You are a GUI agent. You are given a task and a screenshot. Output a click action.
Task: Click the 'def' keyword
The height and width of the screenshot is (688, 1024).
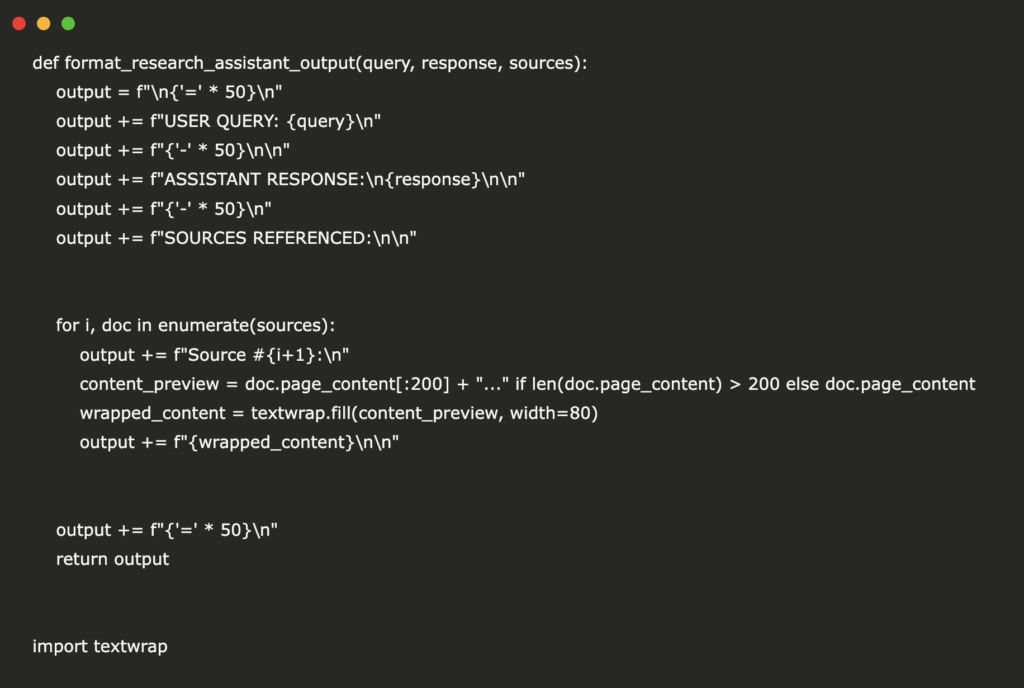[46, 63]
